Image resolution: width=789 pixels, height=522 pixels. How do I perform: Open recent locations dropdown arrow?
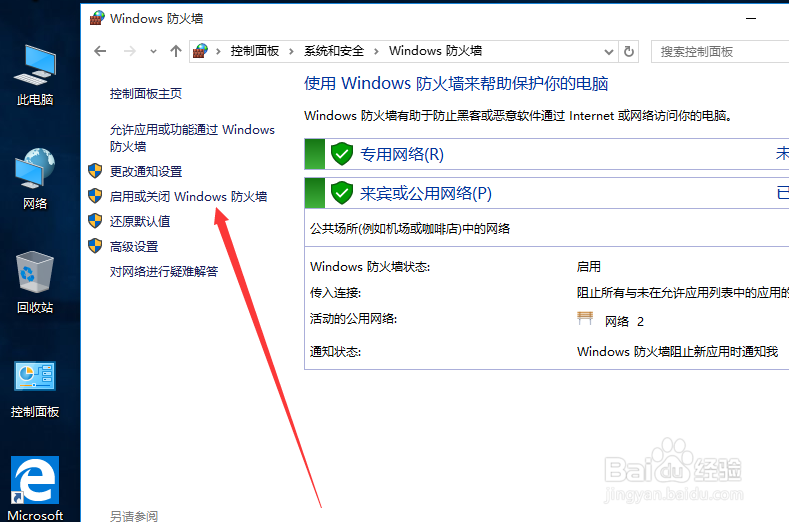153,51
